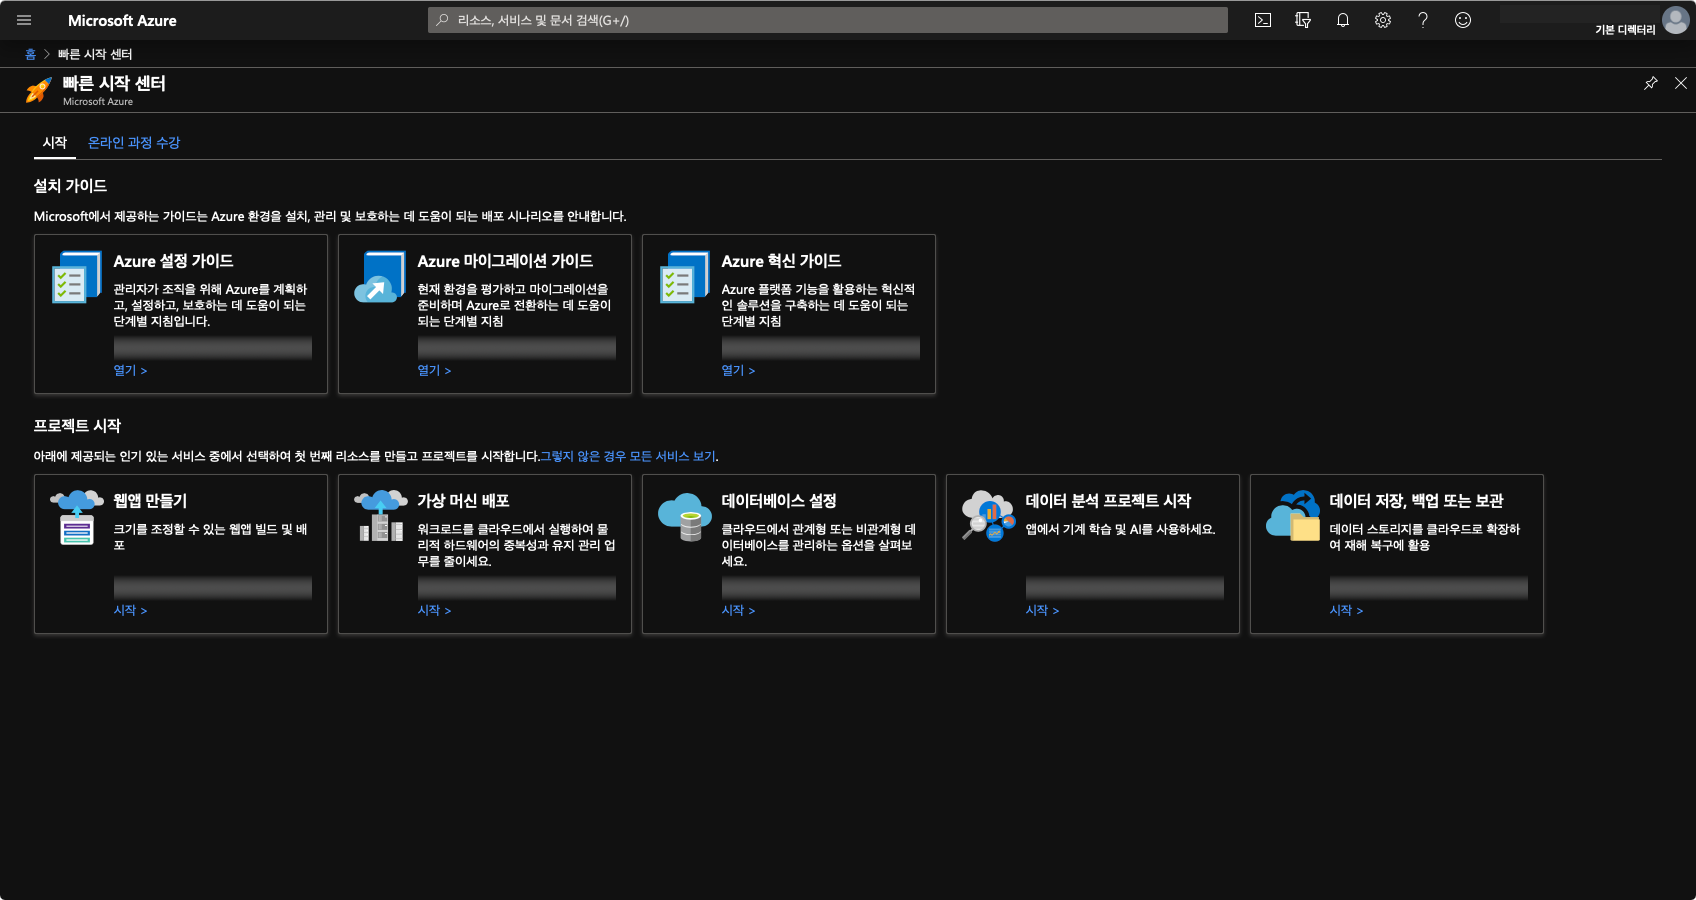Click the Azure 설정 가이드 card title
This screenshot has width=1696, height=900.
pyautogui.click(x=173, y=261)
